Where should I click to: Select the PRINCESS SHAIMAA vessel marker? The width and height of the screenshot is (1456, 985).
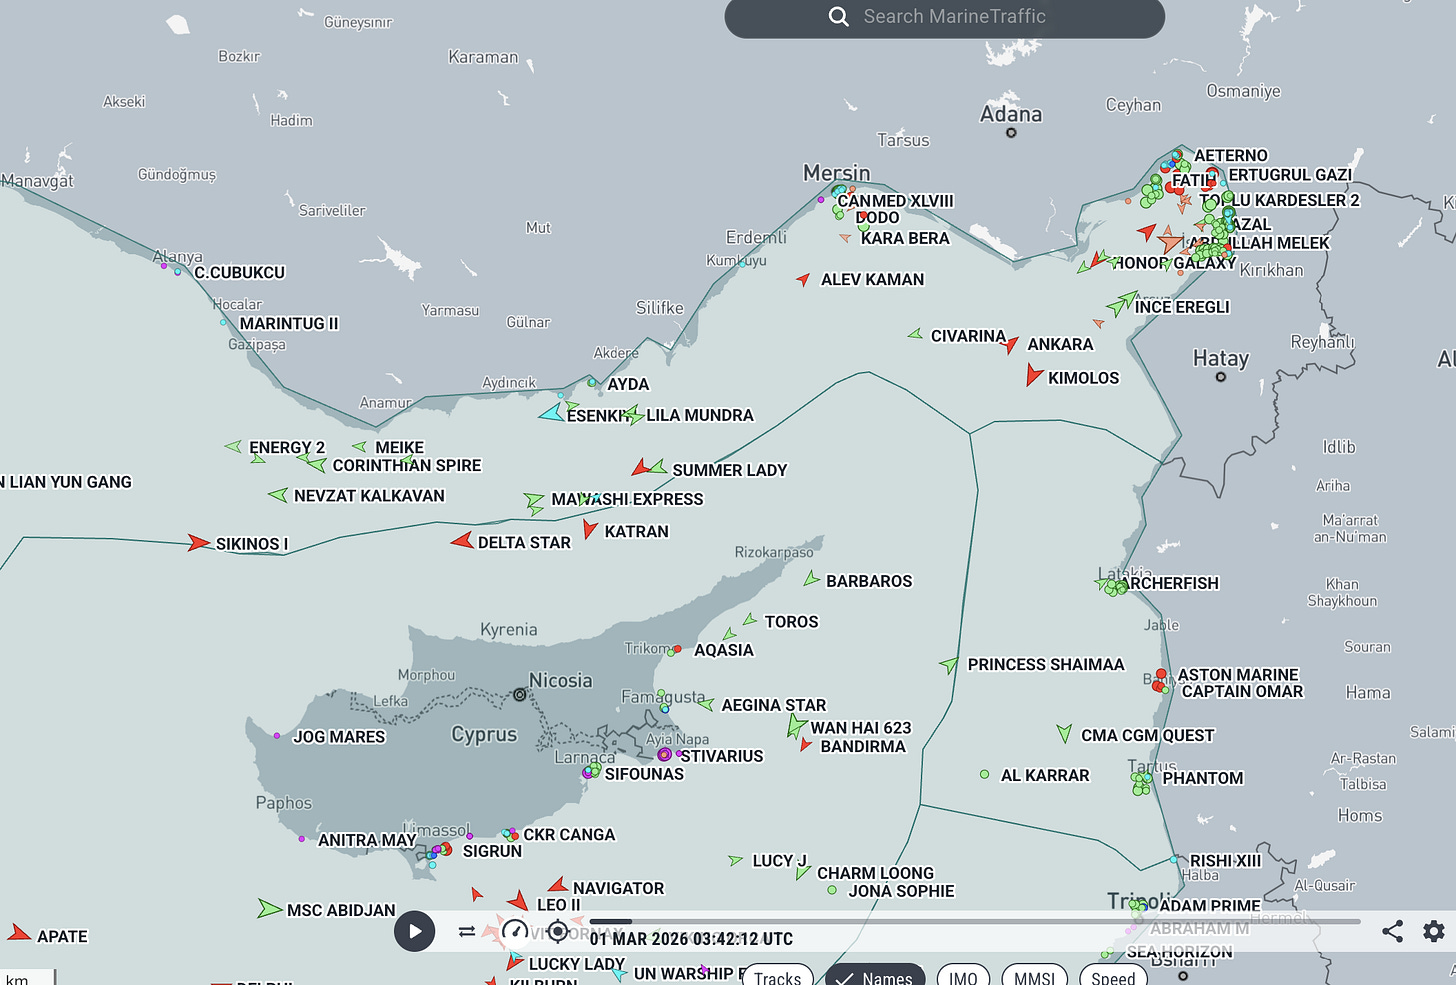point(949,665)
